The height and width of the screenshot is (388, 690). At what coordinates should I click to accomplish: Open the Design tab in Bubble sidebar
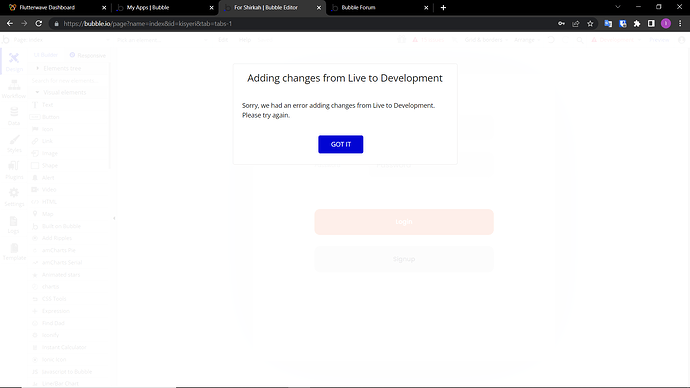pos(14,62)
